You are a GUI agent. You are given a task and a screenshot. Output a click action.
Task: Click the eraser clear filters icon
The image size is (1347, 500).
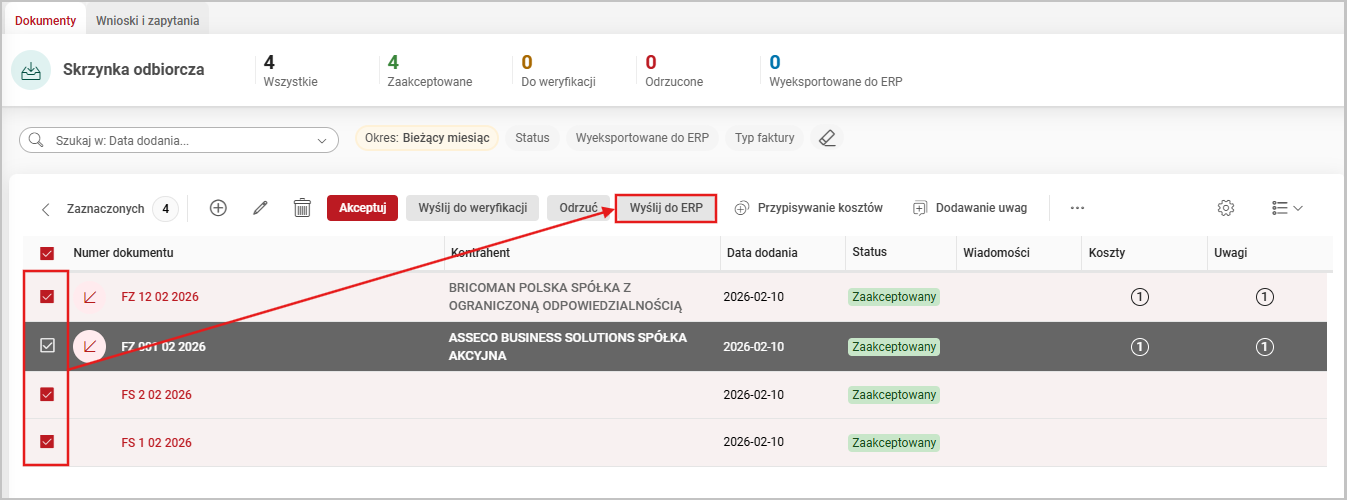(826, 139)
